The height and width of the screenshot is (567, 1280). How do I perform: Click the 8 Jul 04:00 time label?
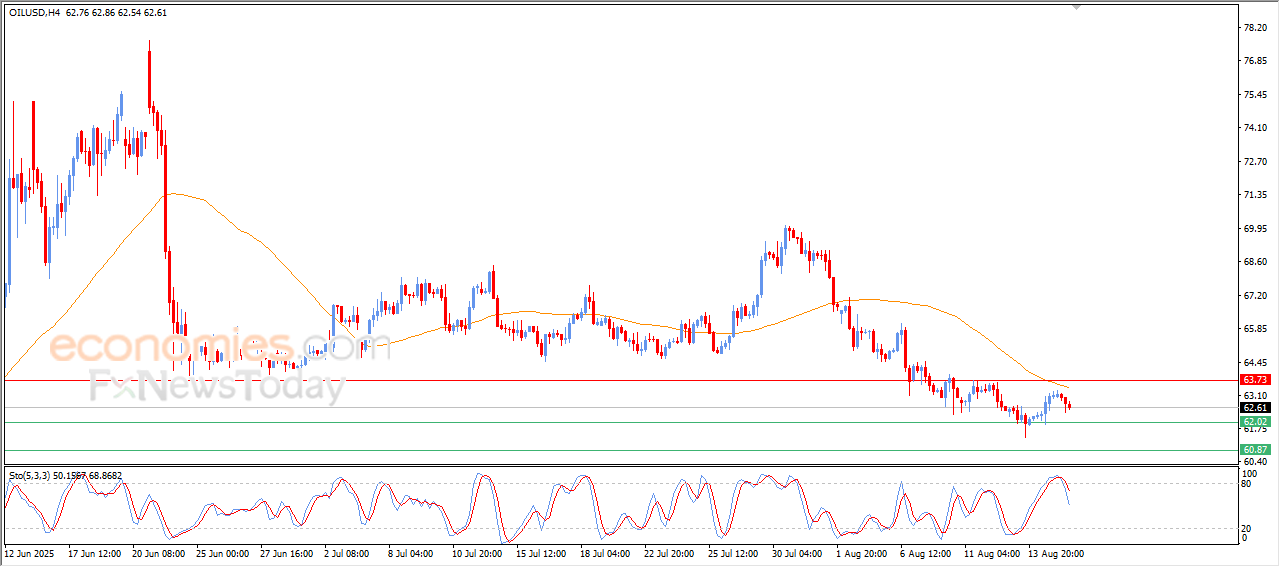click(411, 552)
